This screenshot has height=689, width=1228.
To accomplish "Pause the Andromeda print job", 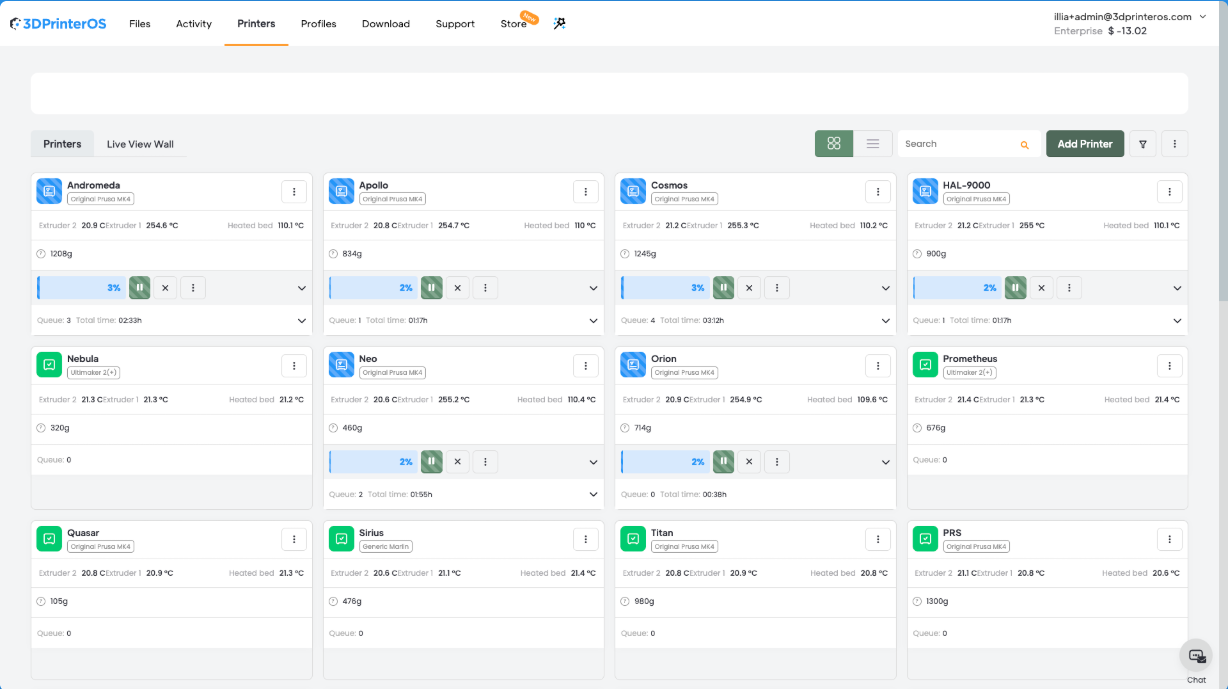I will click(139, 288).
